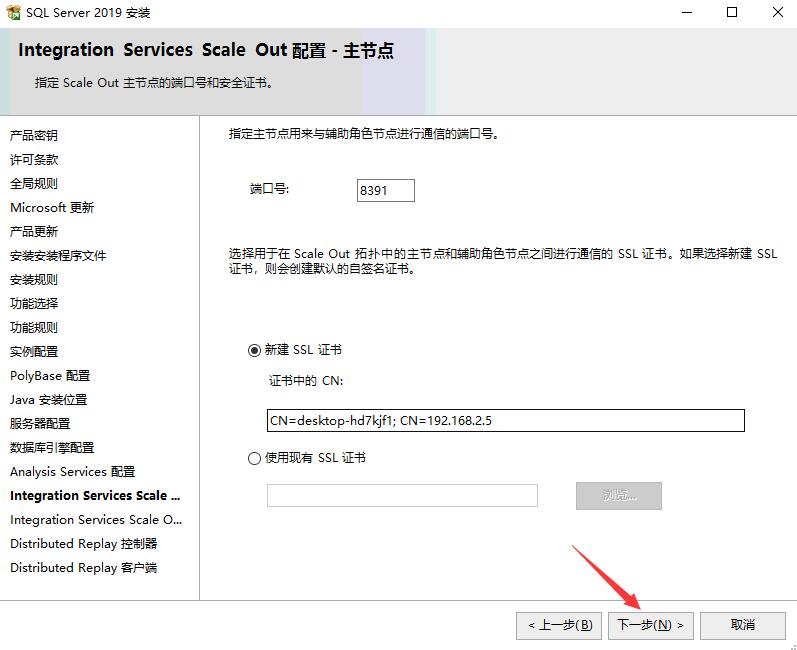This screenshot has width=797, height=650.
Task: Select the 功能选择 step in the sidebar
Action: [34, 303]
